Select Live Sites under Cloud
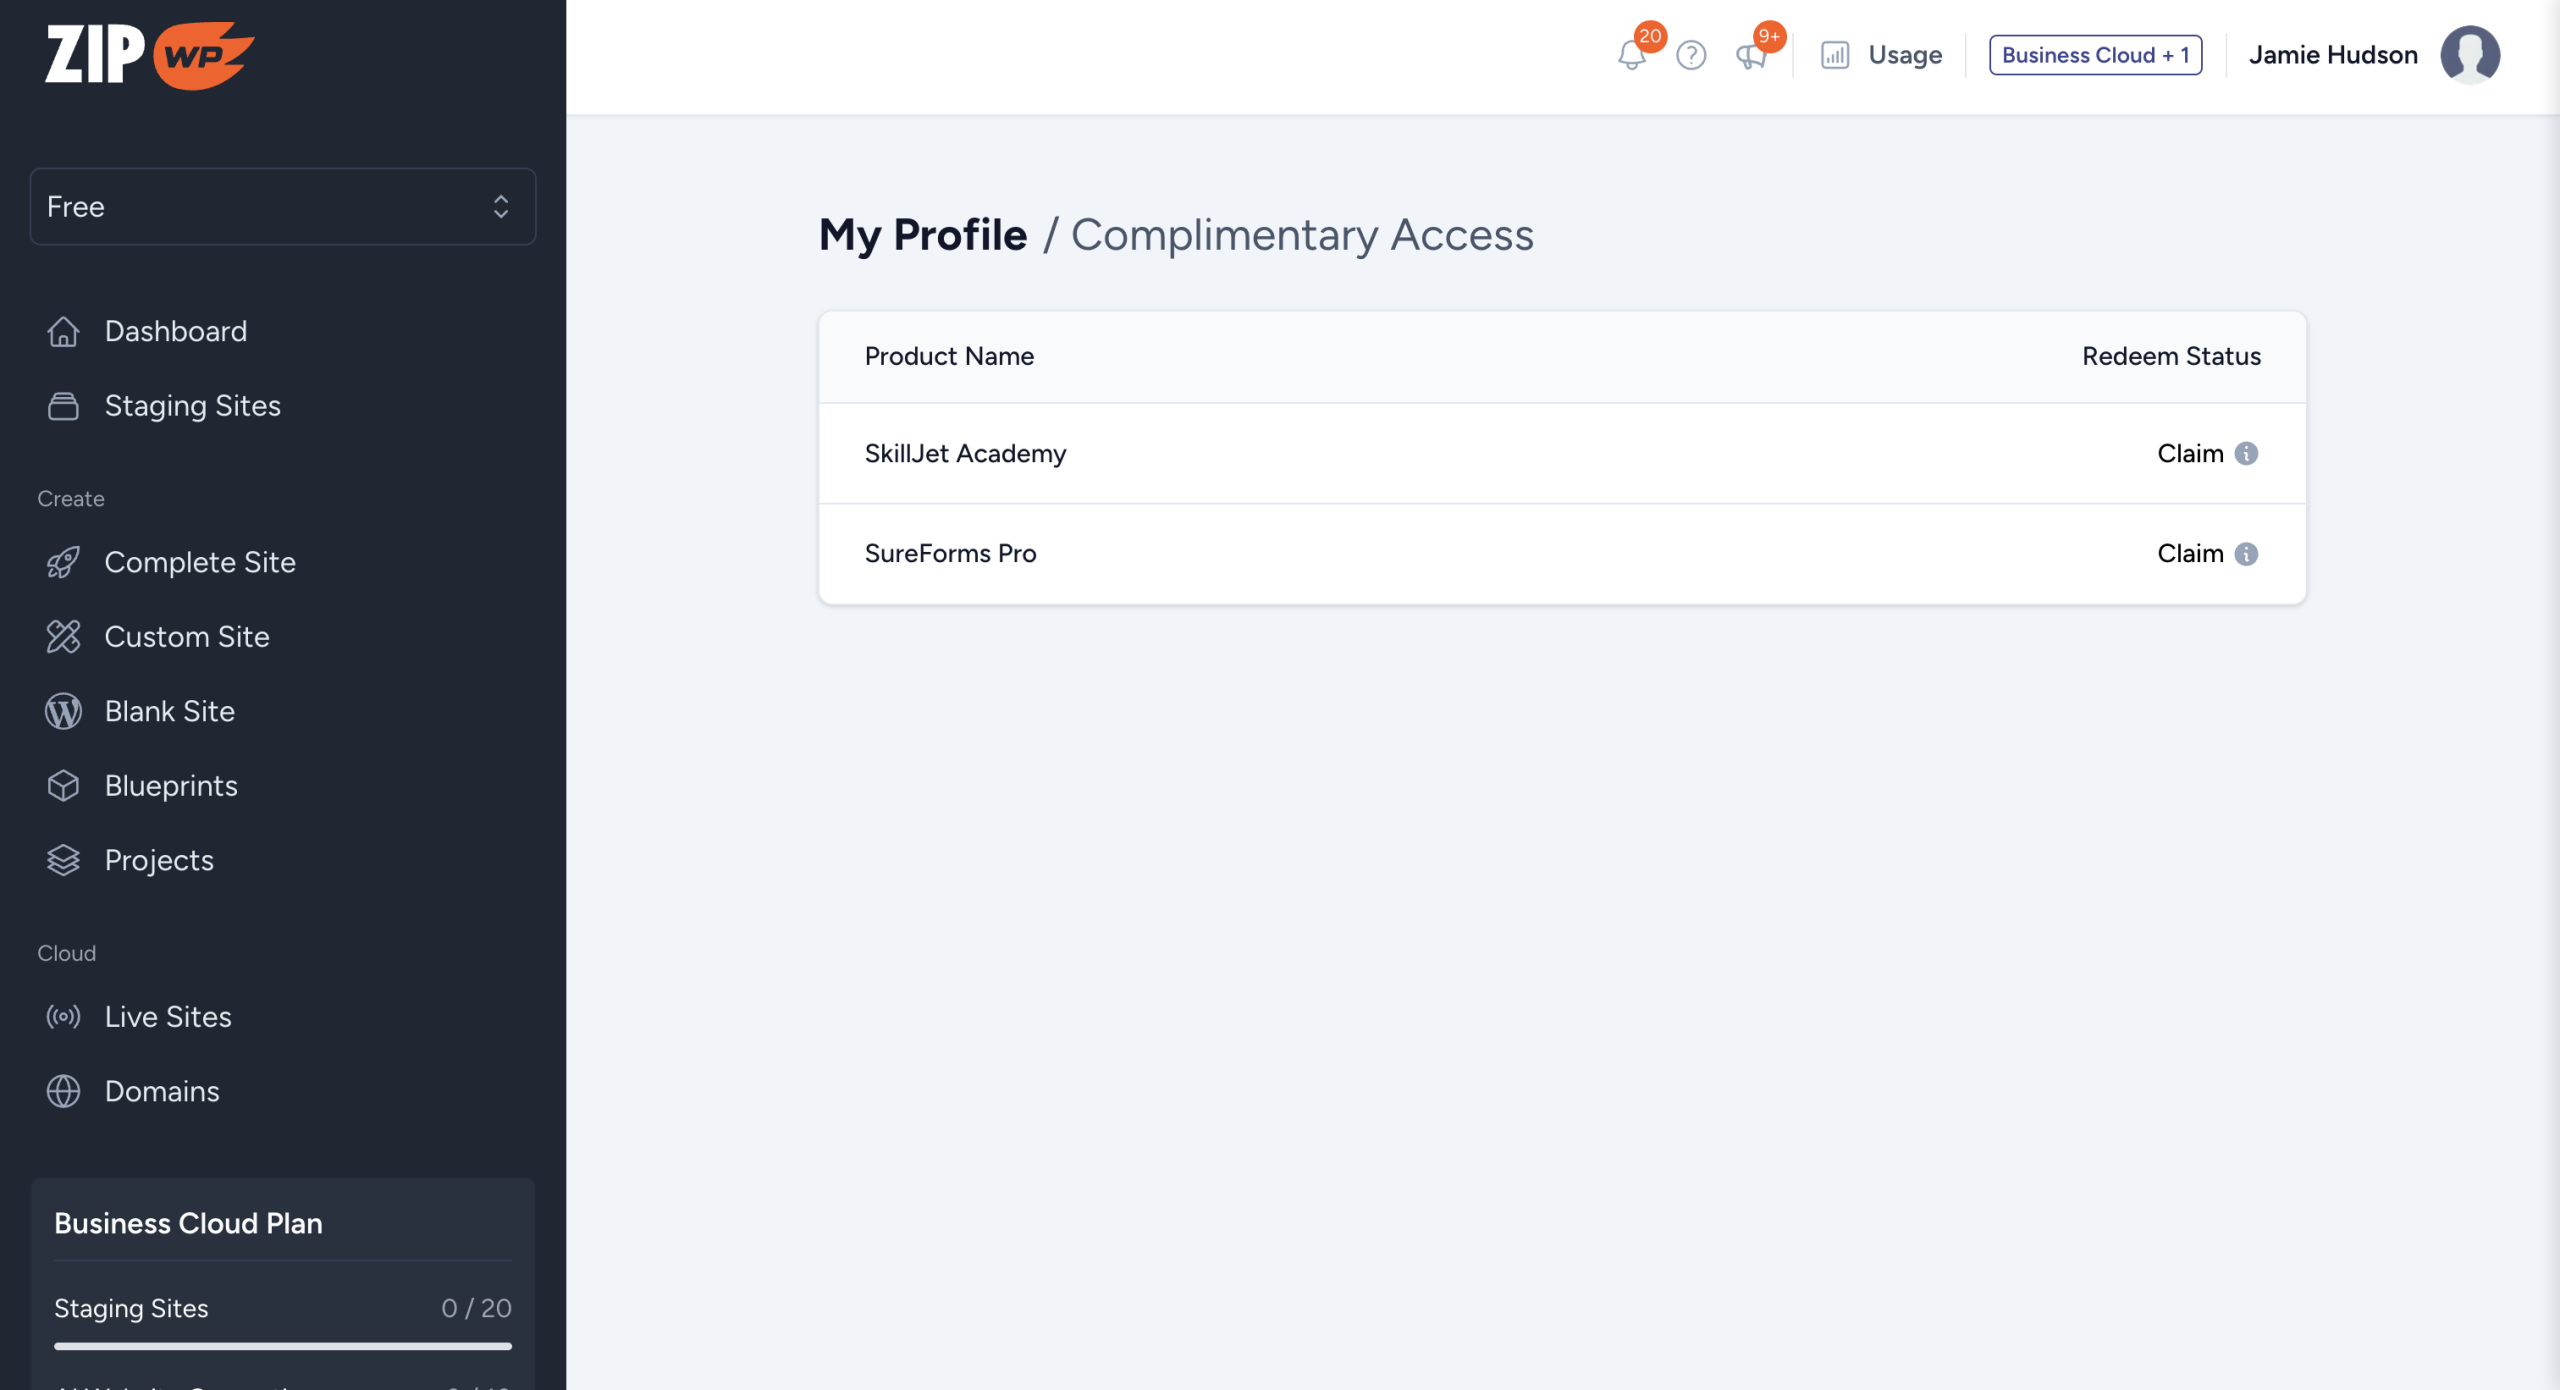The image size is (2560, 1390). [168, 1016]
